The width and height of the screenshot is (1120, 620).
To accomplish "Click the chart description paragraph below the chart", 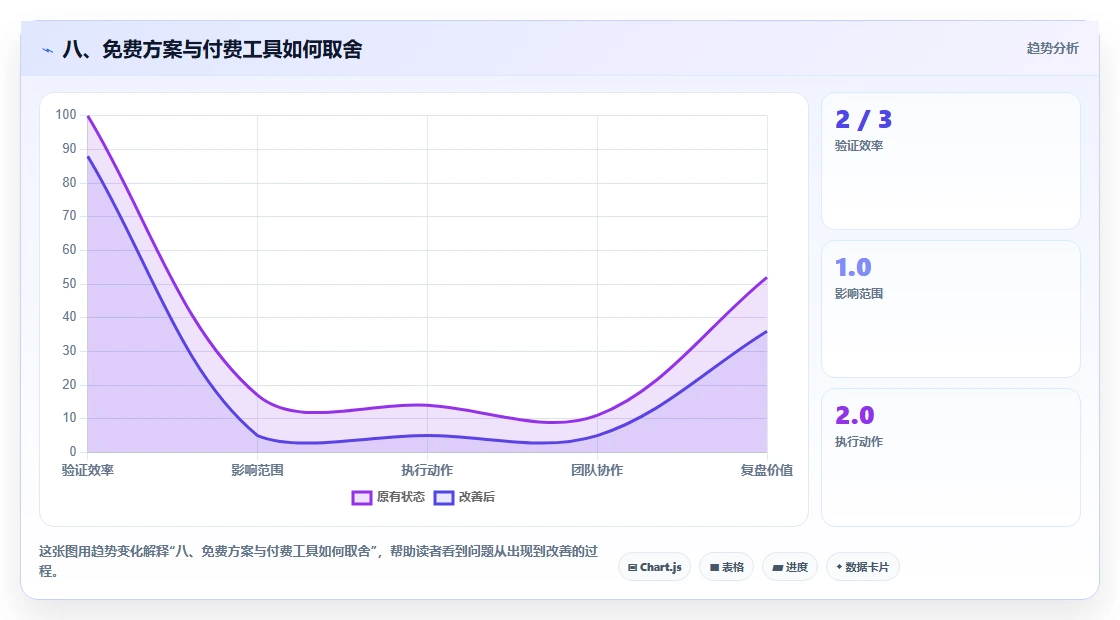I will (319, 561).
